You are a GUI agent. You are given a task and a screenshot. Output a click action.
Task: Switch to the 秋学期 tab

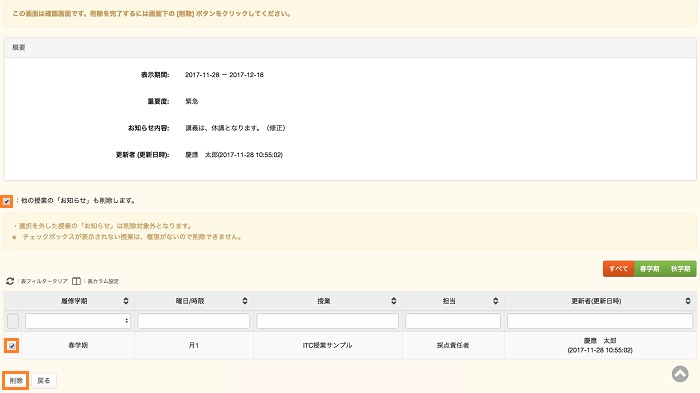tap(681, 269)
